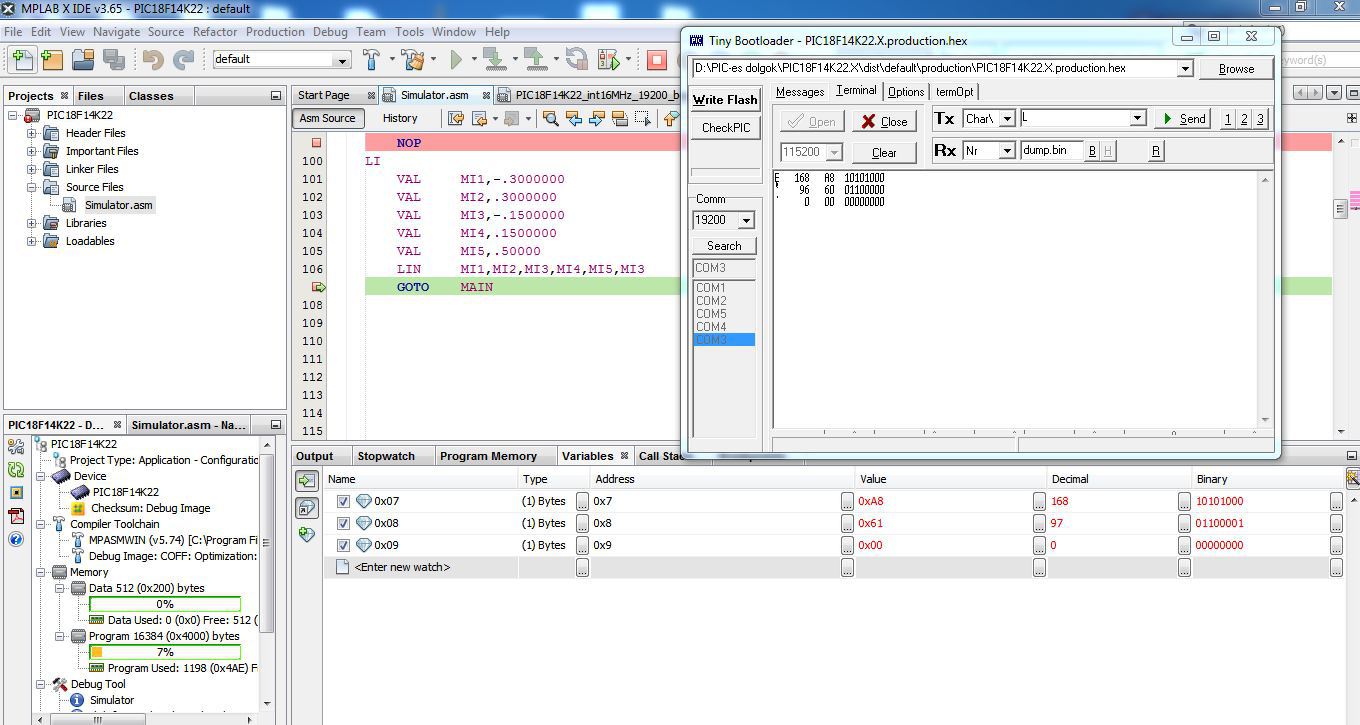The image size is (1360, 725).
Task: Click the Browse button in Tiny Bootloader
Action: [1236, 69]
